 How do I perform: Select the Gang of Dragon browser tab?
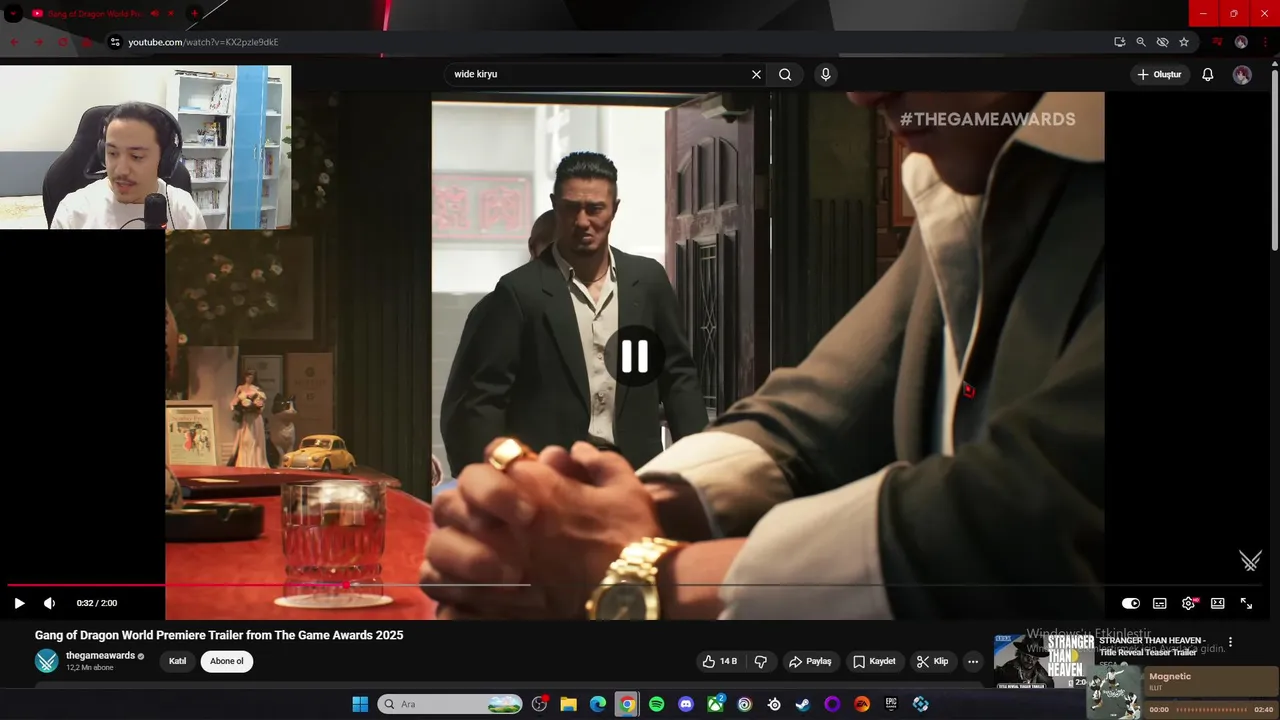coord(95,14)
